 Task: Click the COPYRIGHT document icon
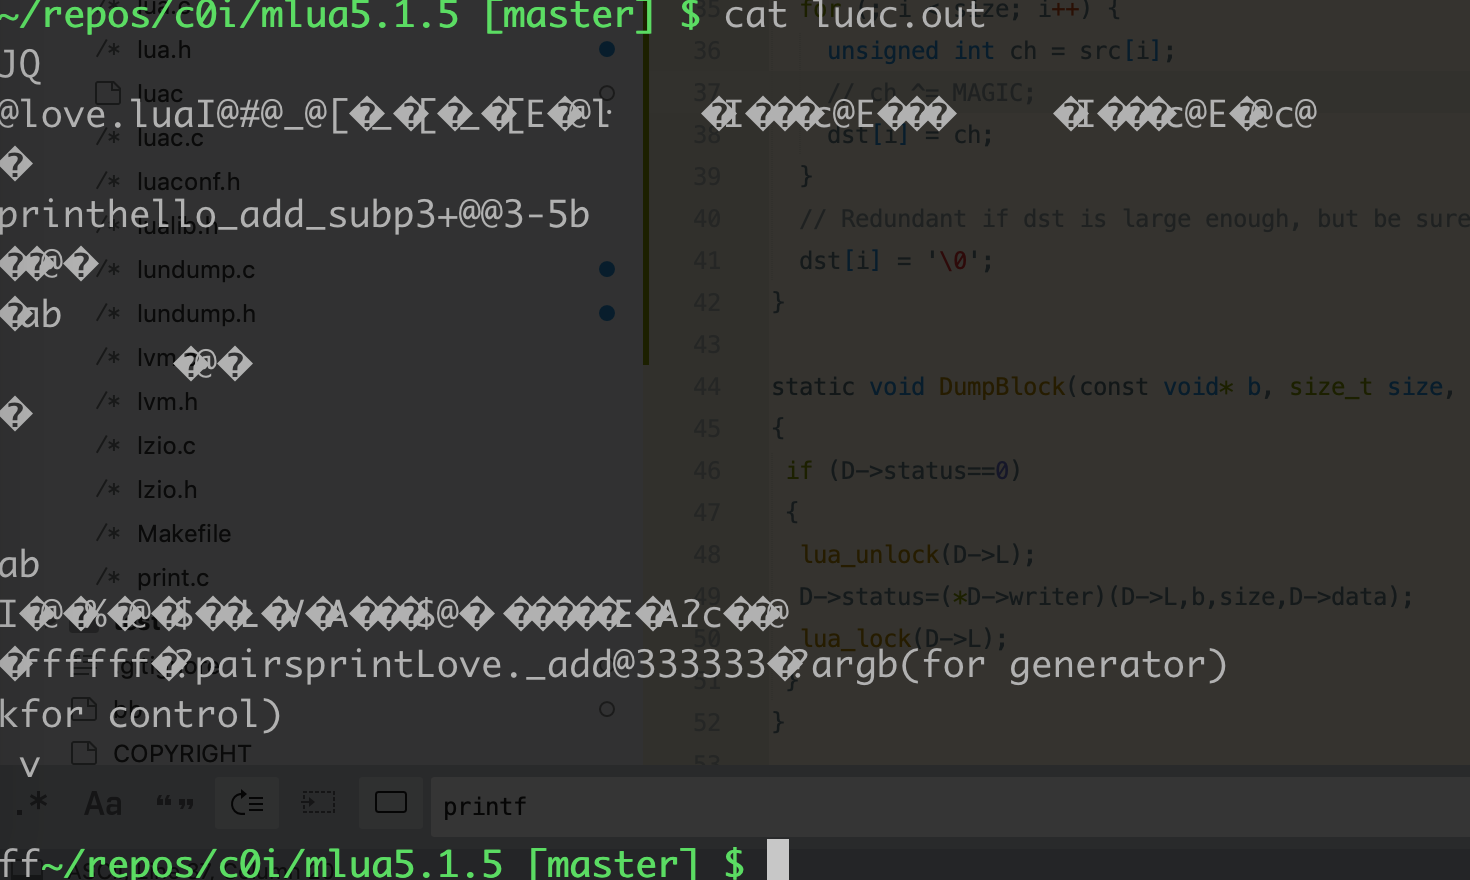[x=84, y=754]
